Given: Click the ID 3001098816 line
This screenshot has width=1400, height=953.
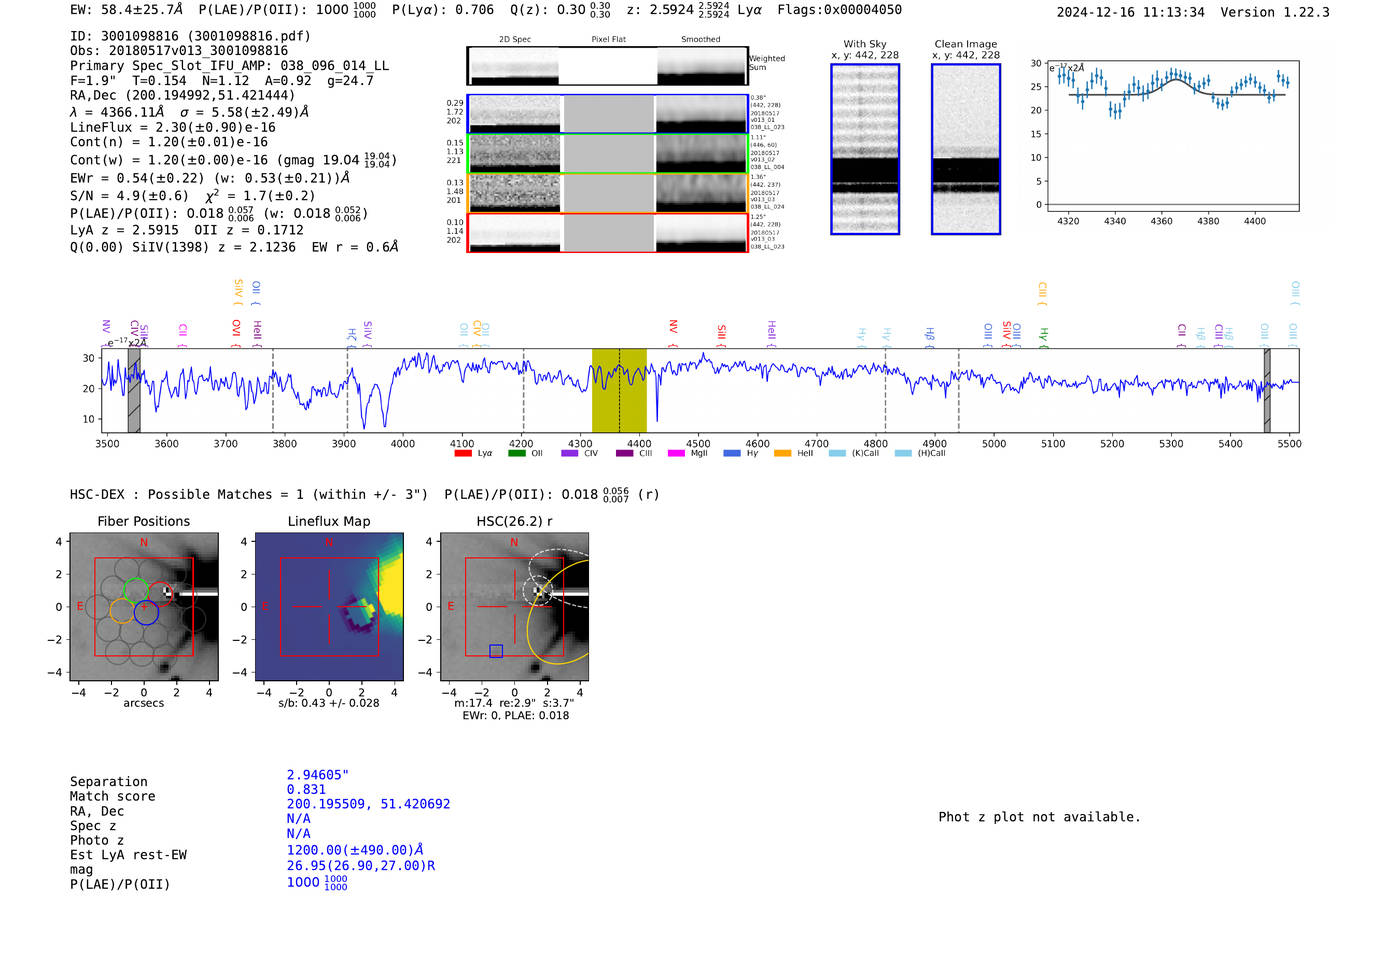Looking at the screenshot, I should click(190, 36).
